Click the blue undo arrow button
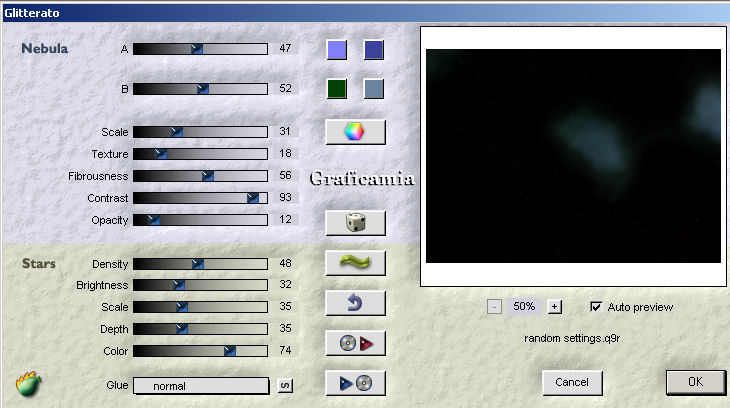Screen dimensions: 730x408 coord(355,303)
